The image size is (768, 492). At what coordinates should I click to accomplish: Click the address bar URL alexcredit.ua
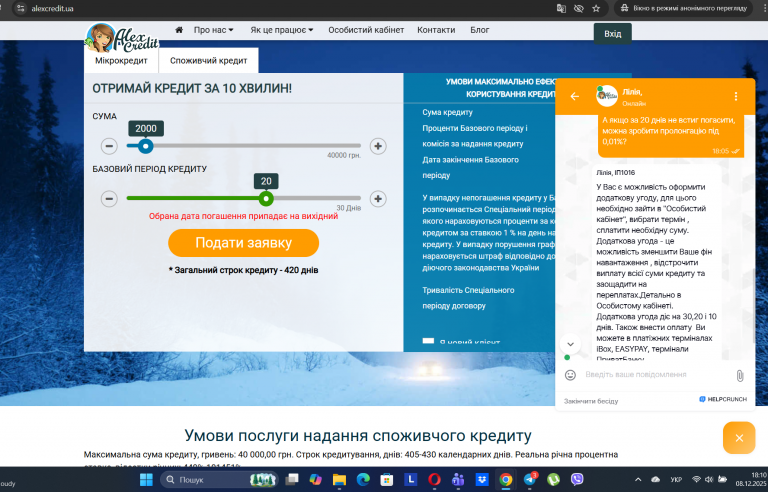(52, 8)
